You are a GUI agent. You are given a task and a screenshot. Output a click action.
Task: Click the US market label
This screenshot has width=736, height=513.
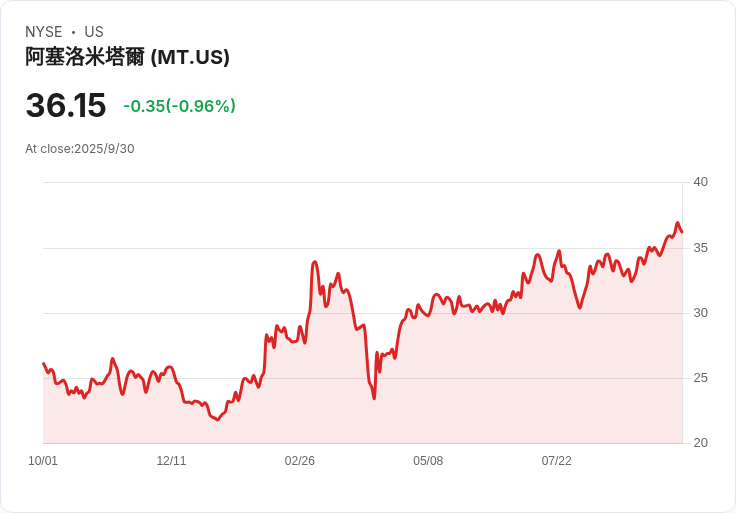click(x=94, y=32)
